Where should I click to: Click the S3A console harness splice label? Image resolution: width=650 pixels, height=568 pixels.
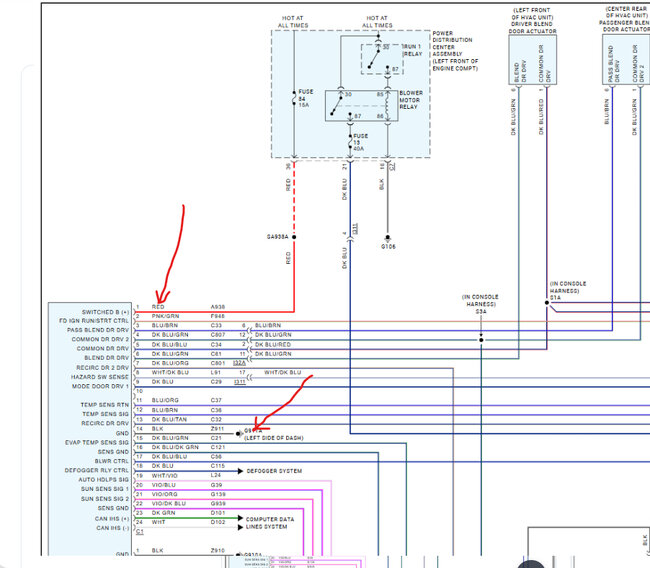click(480, 312)
